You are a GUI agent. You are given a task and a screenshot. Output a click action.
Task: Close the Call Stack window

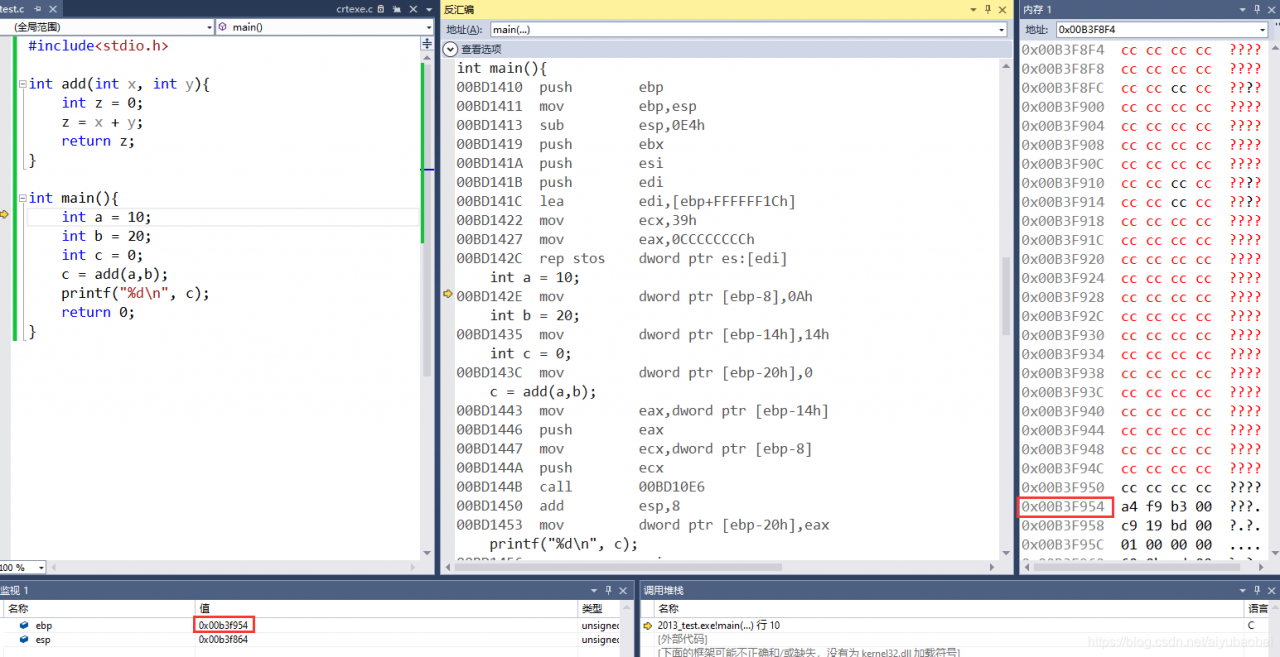click(x=1271, y=591)
